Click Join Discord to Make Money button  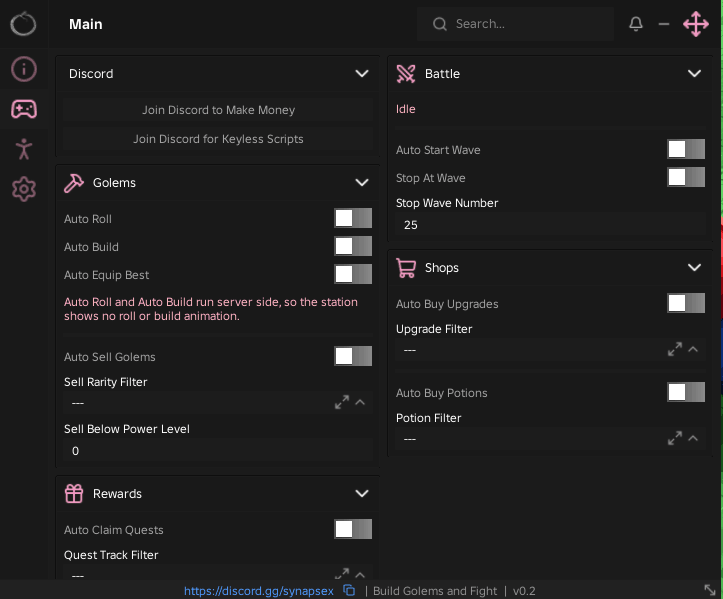click(x=218, y=110)
